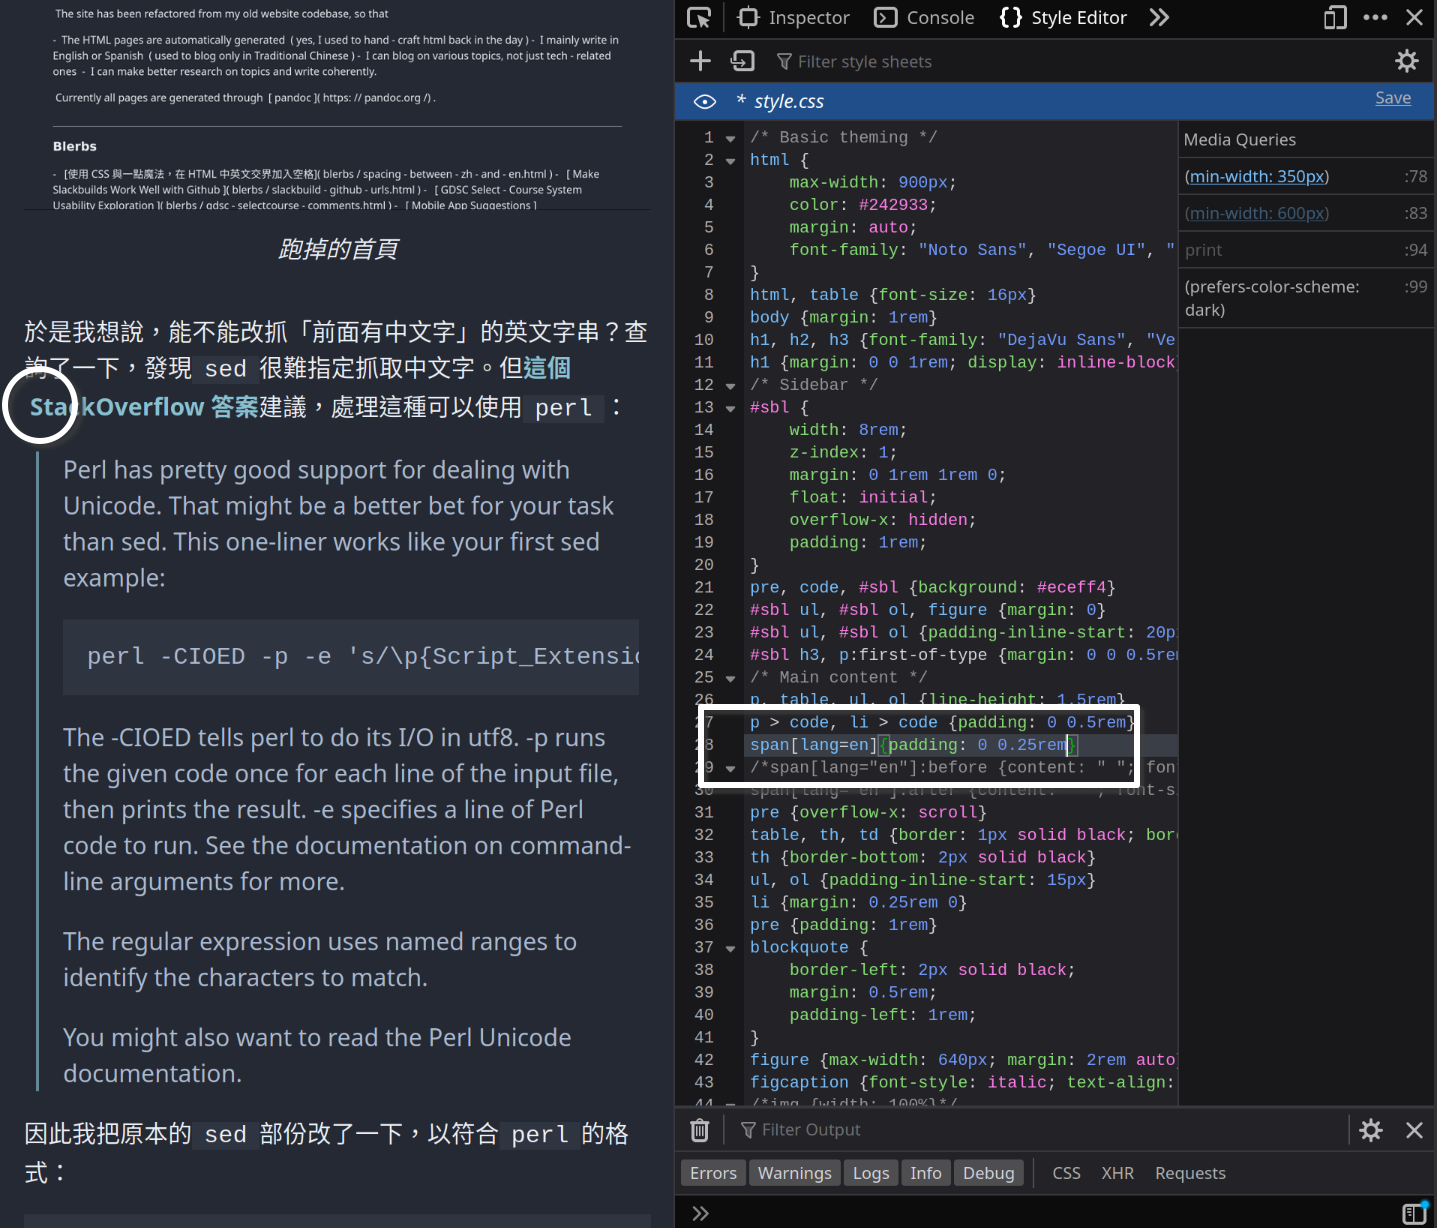Switch to the Console tab
The width and height of the screenshot is (1438, 1228).
pos(924,18)
